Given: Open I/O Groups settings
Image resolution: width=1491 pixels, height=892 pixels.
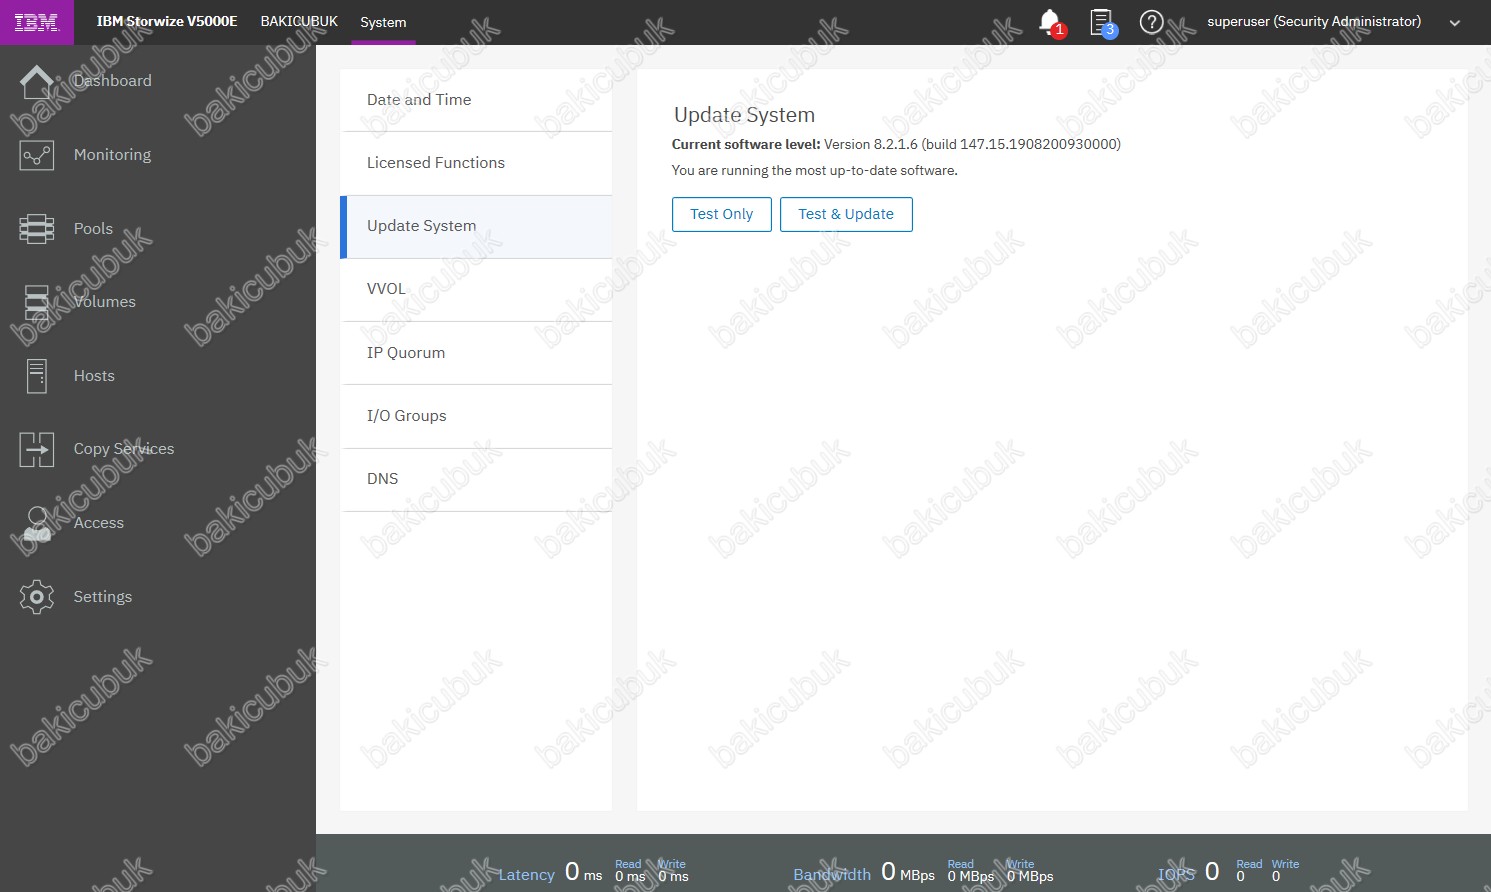Looking at the screenshot, I should point(476,416).
